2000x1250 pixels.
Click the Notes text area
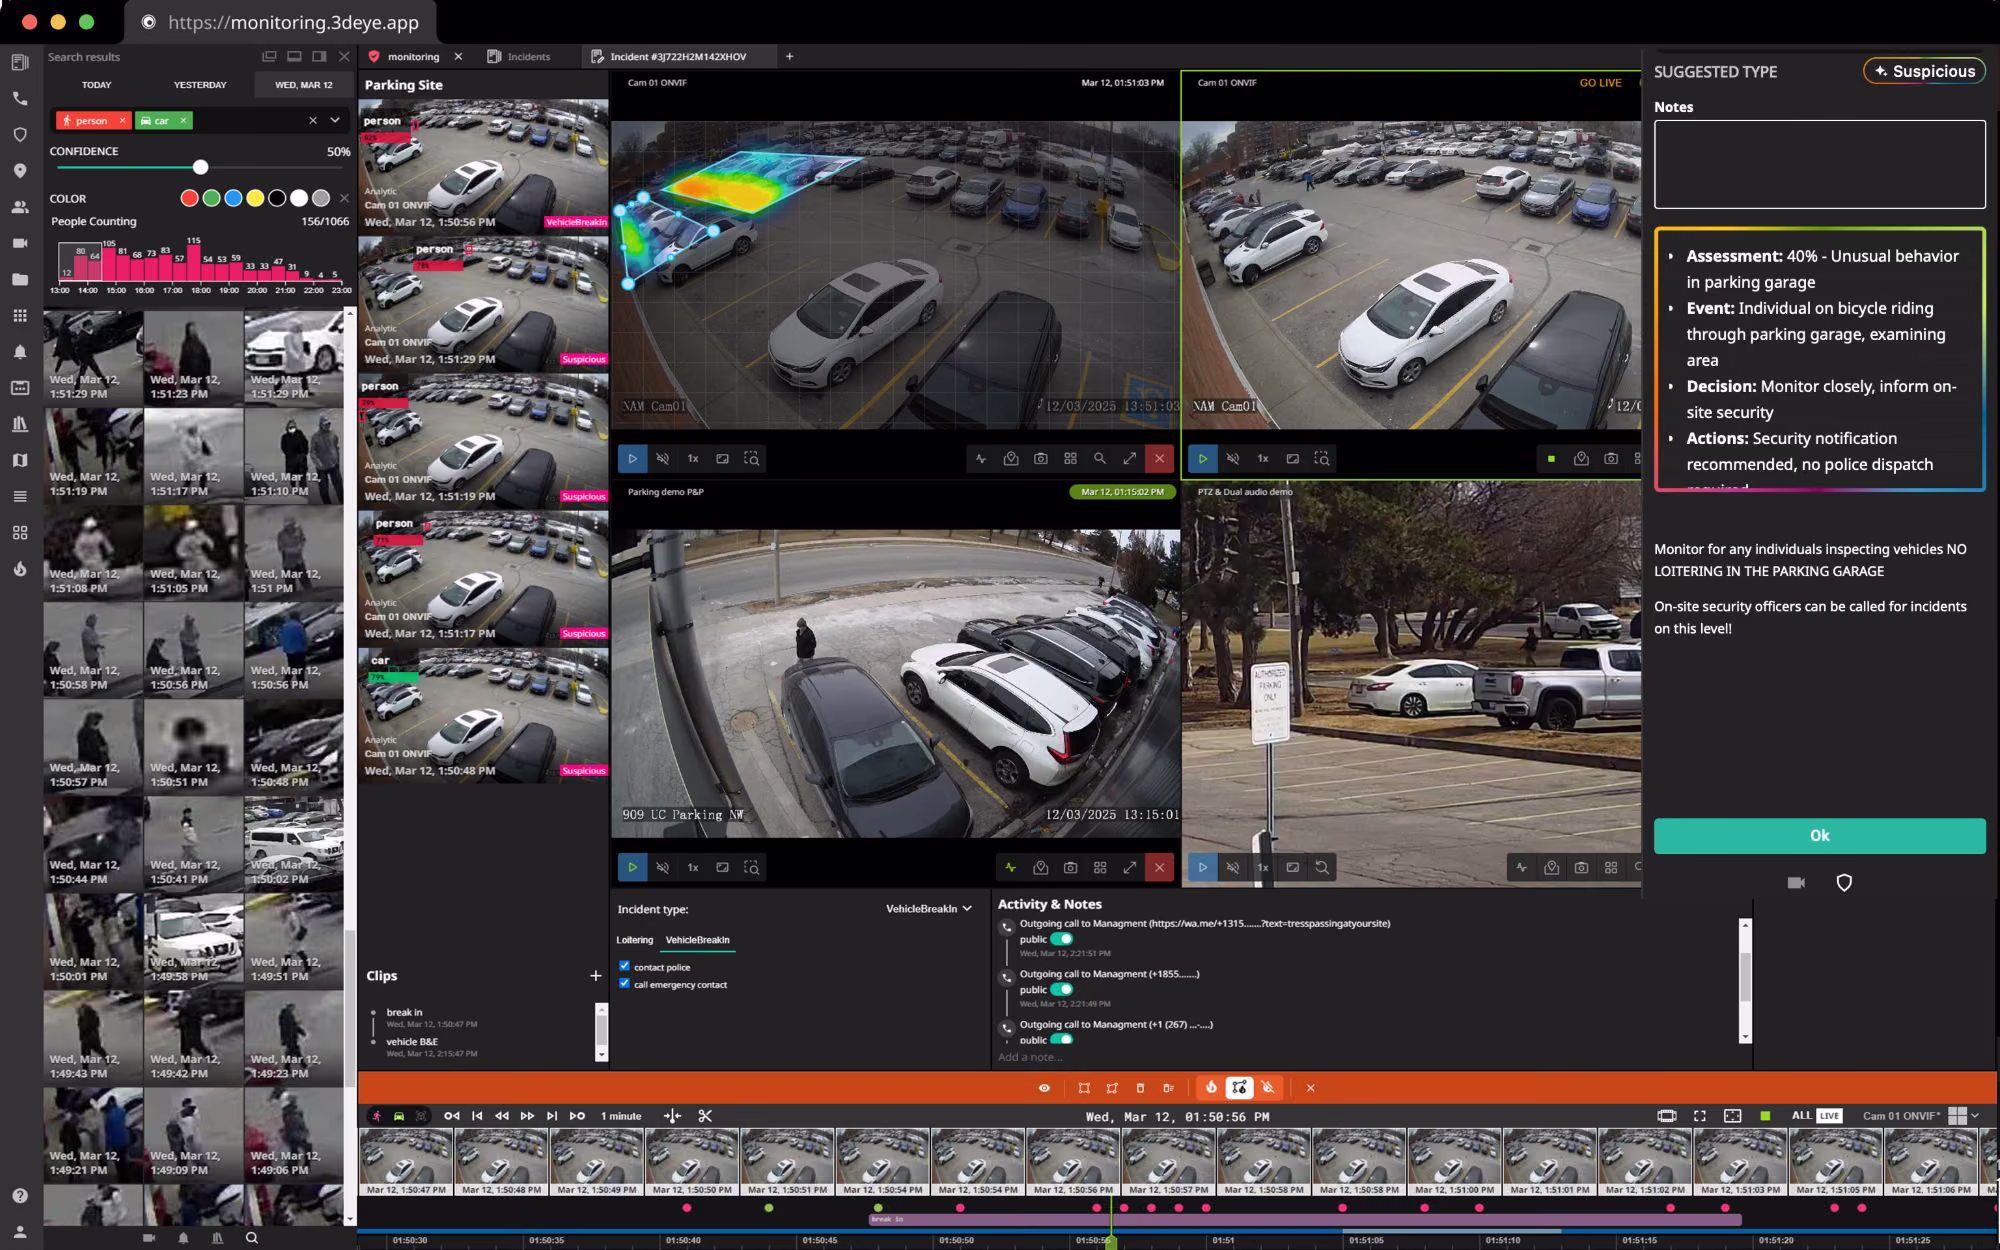[x=1819, y=164]
